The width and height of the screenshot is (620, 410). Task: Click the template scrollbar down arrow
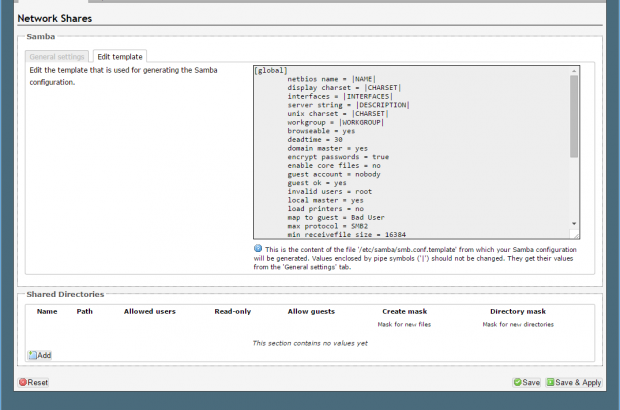(574, 224)
